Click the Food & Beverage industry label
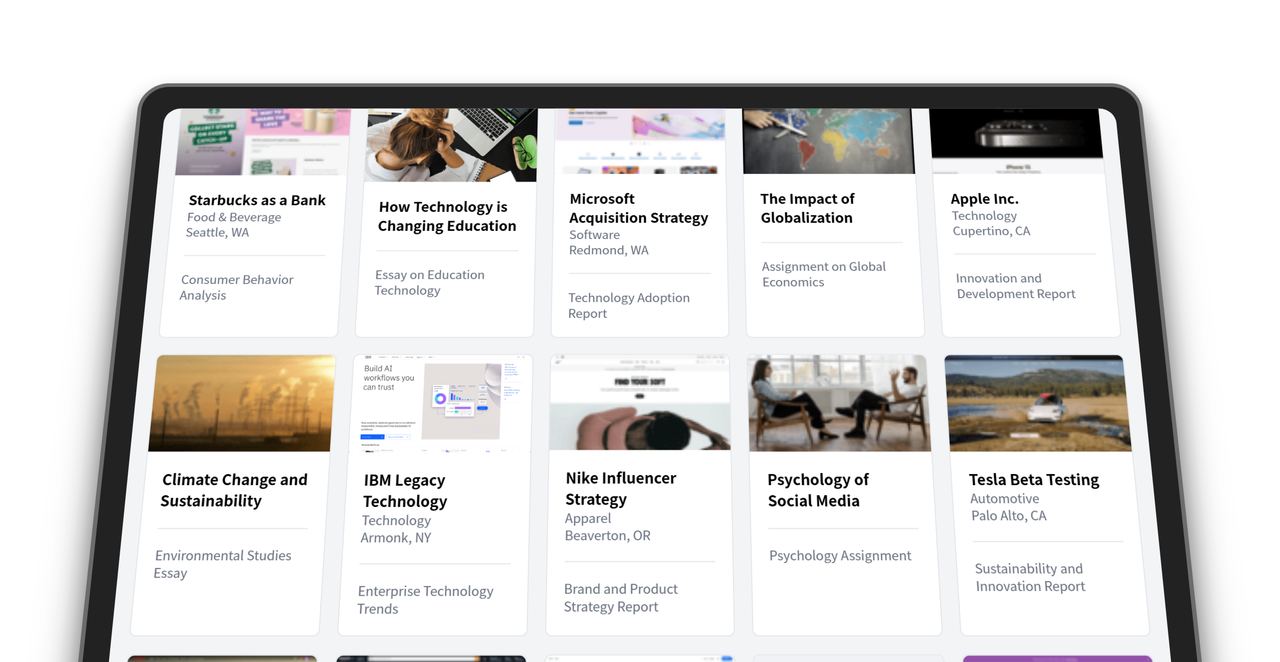The width and height of the screenshot is (1280, 662). pyautogui.click(x=234, y=217)
